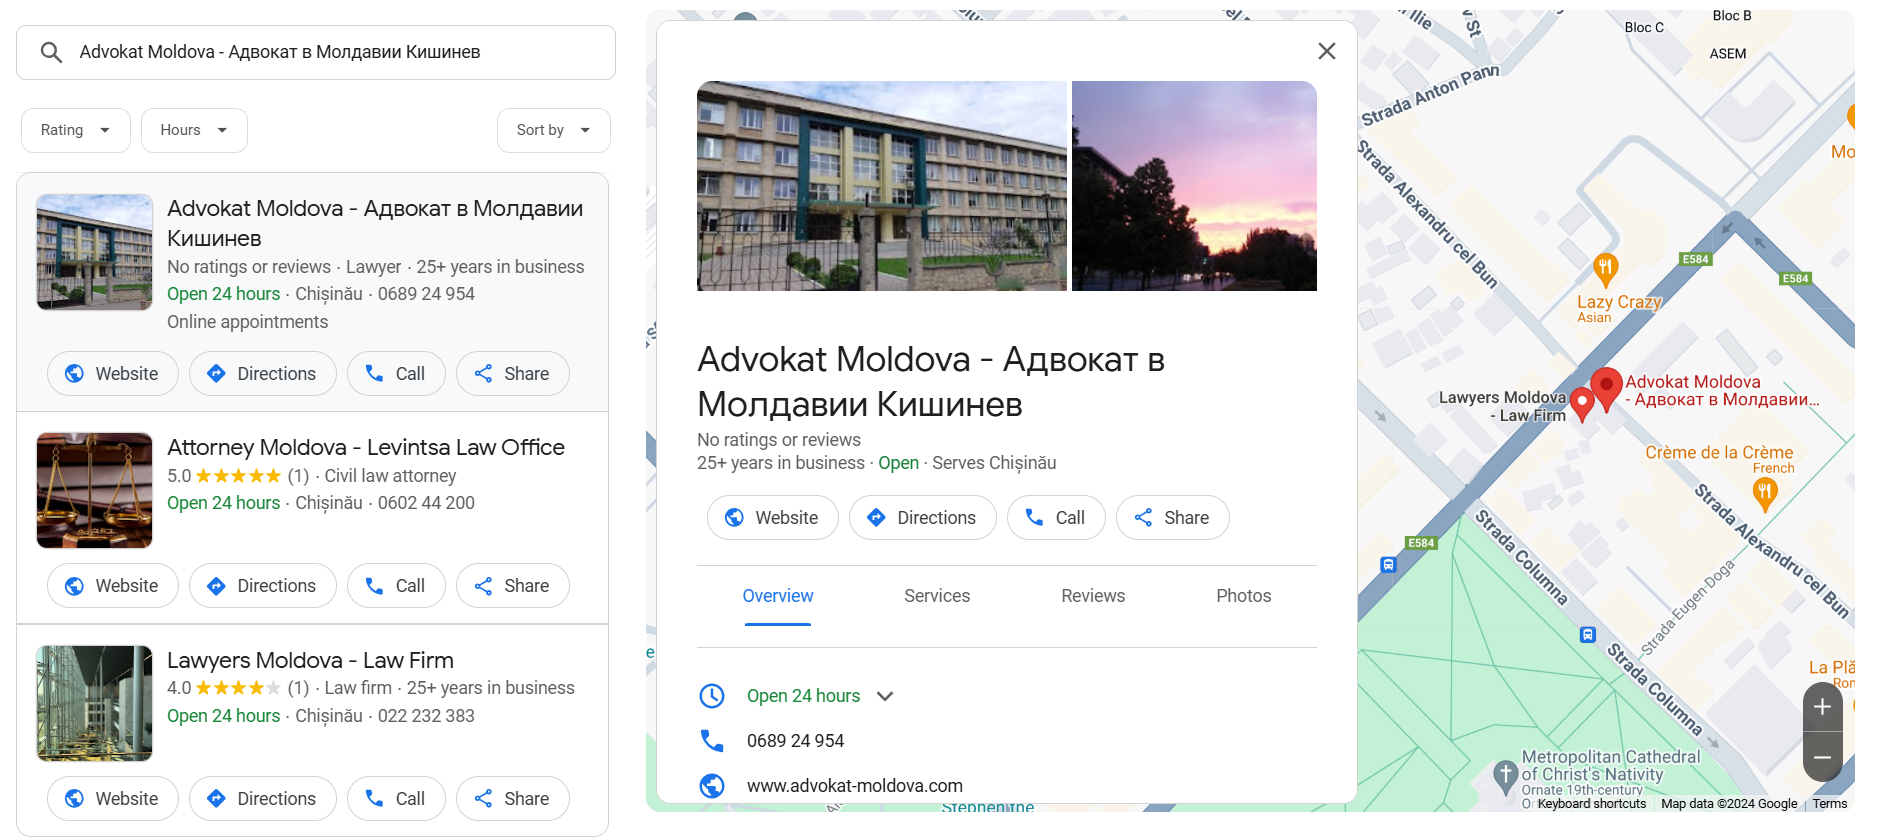Switch to the Services tab
This screenshot has width=1878, height=838.
tap(937, 596)
